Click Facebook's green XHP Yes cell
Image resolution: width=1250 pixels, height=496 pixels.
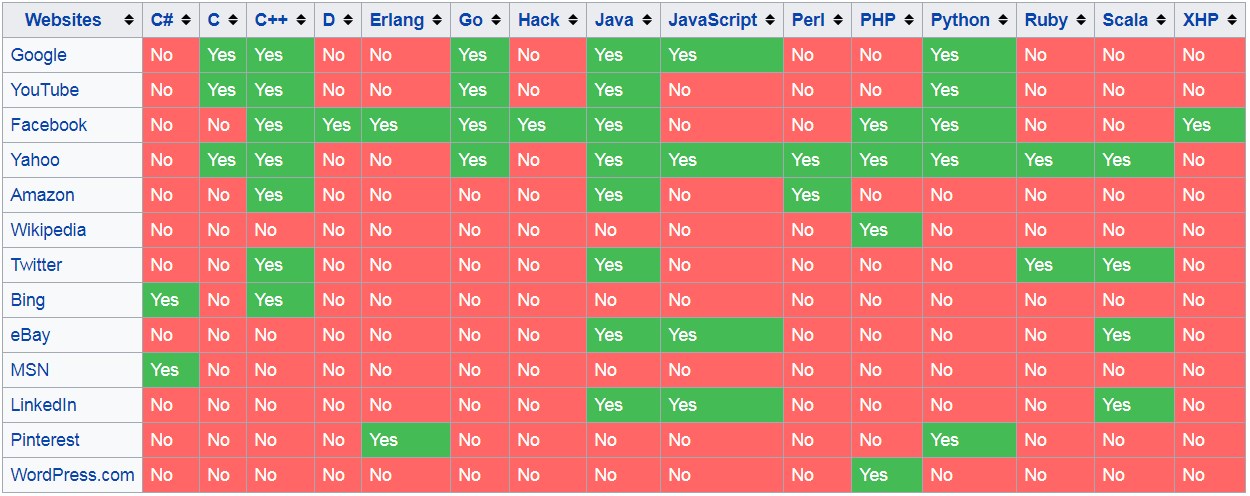(x=1210, y=125)
